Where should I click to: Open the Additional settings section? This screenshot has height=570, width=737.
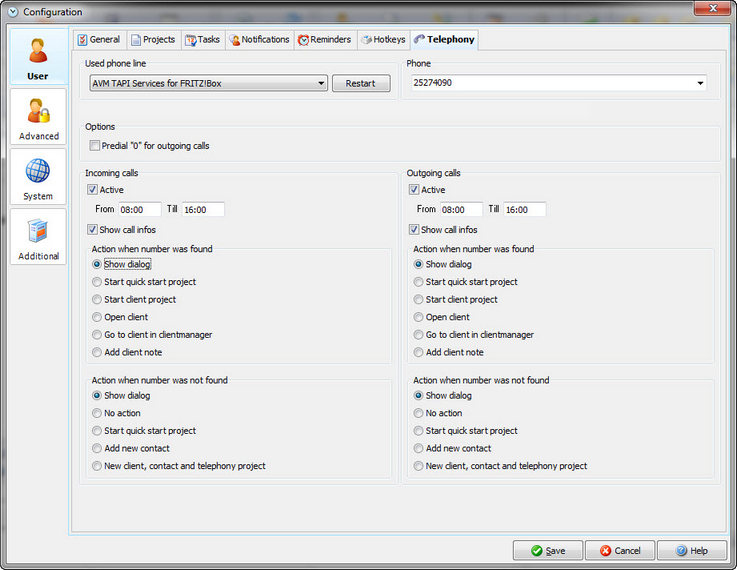pos(38,236)
